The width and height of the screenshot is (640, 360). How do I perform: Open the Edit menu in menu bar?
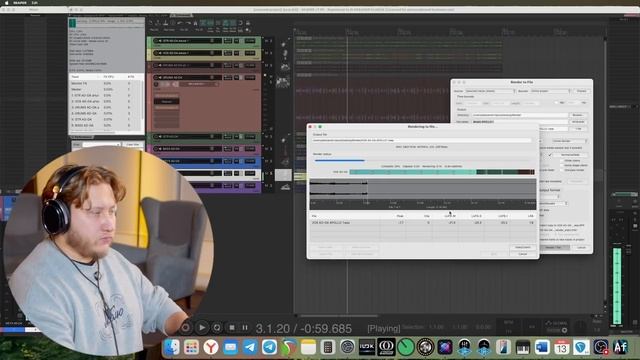coord(35,2)
